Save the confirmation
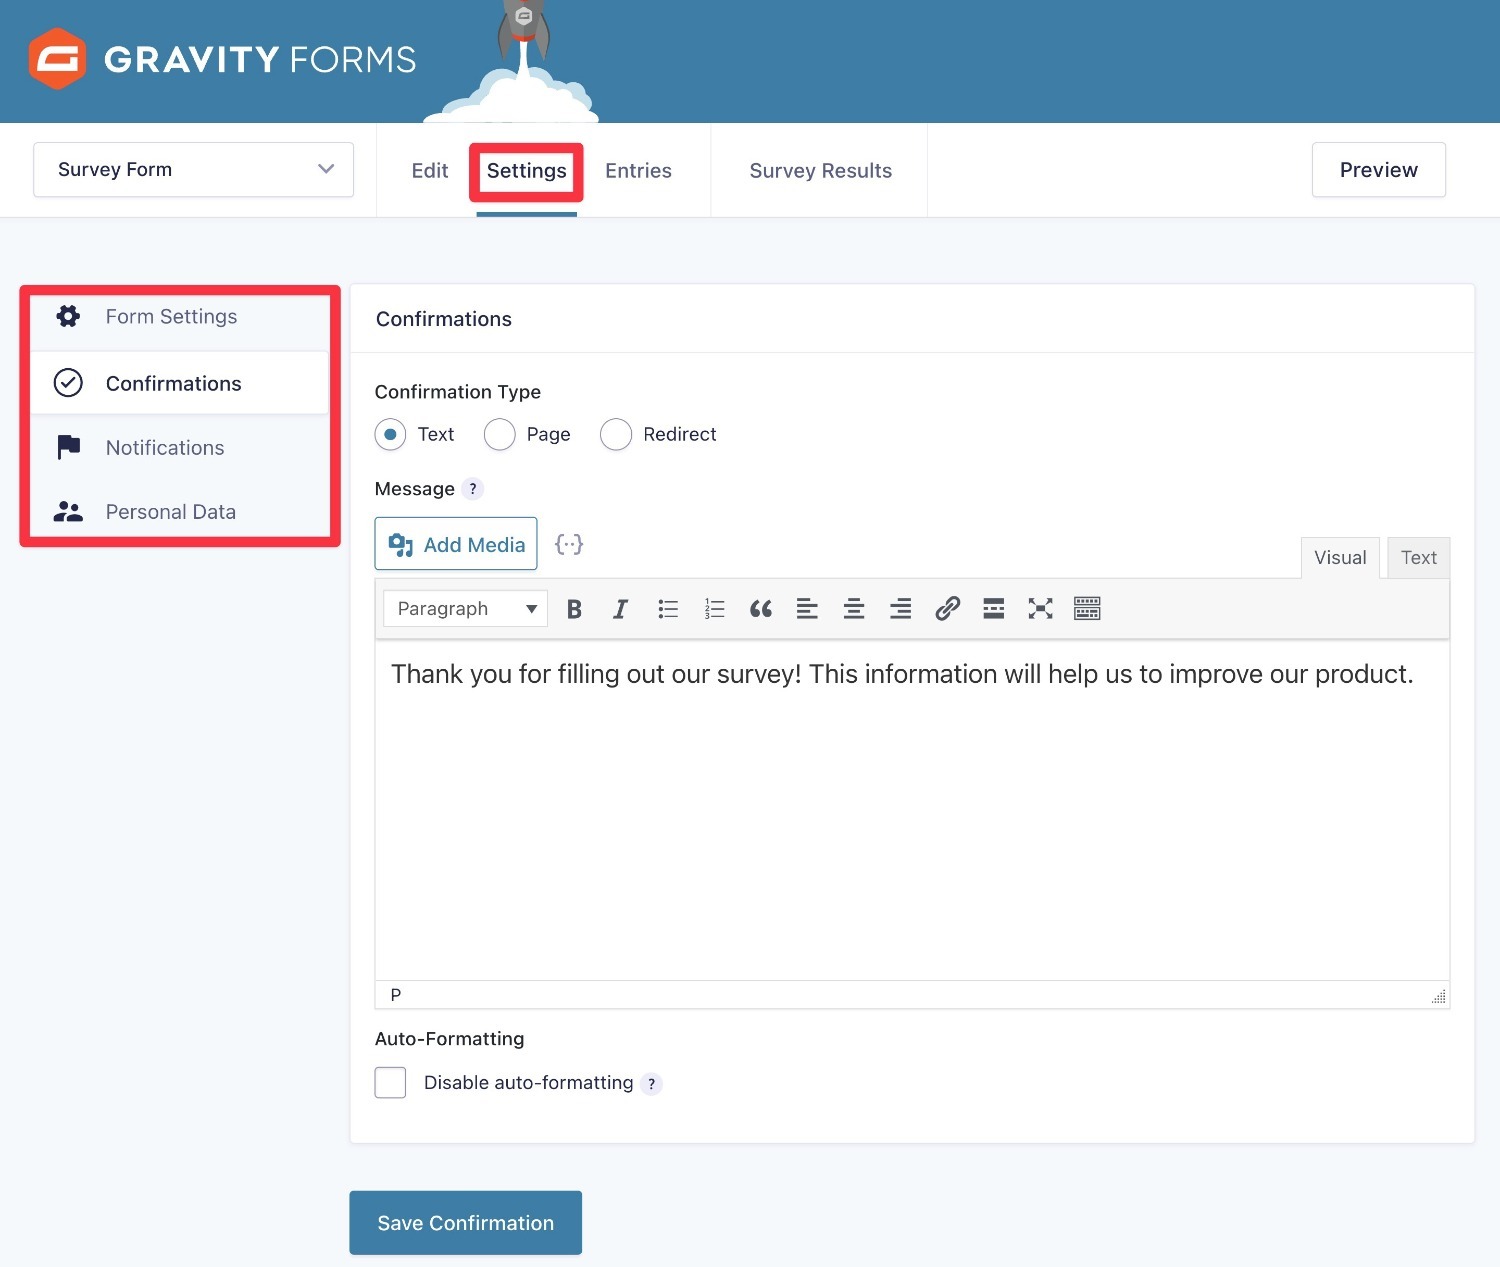The height and width of the screenshot is (1267, 1500). click(x=465, y=1222)
